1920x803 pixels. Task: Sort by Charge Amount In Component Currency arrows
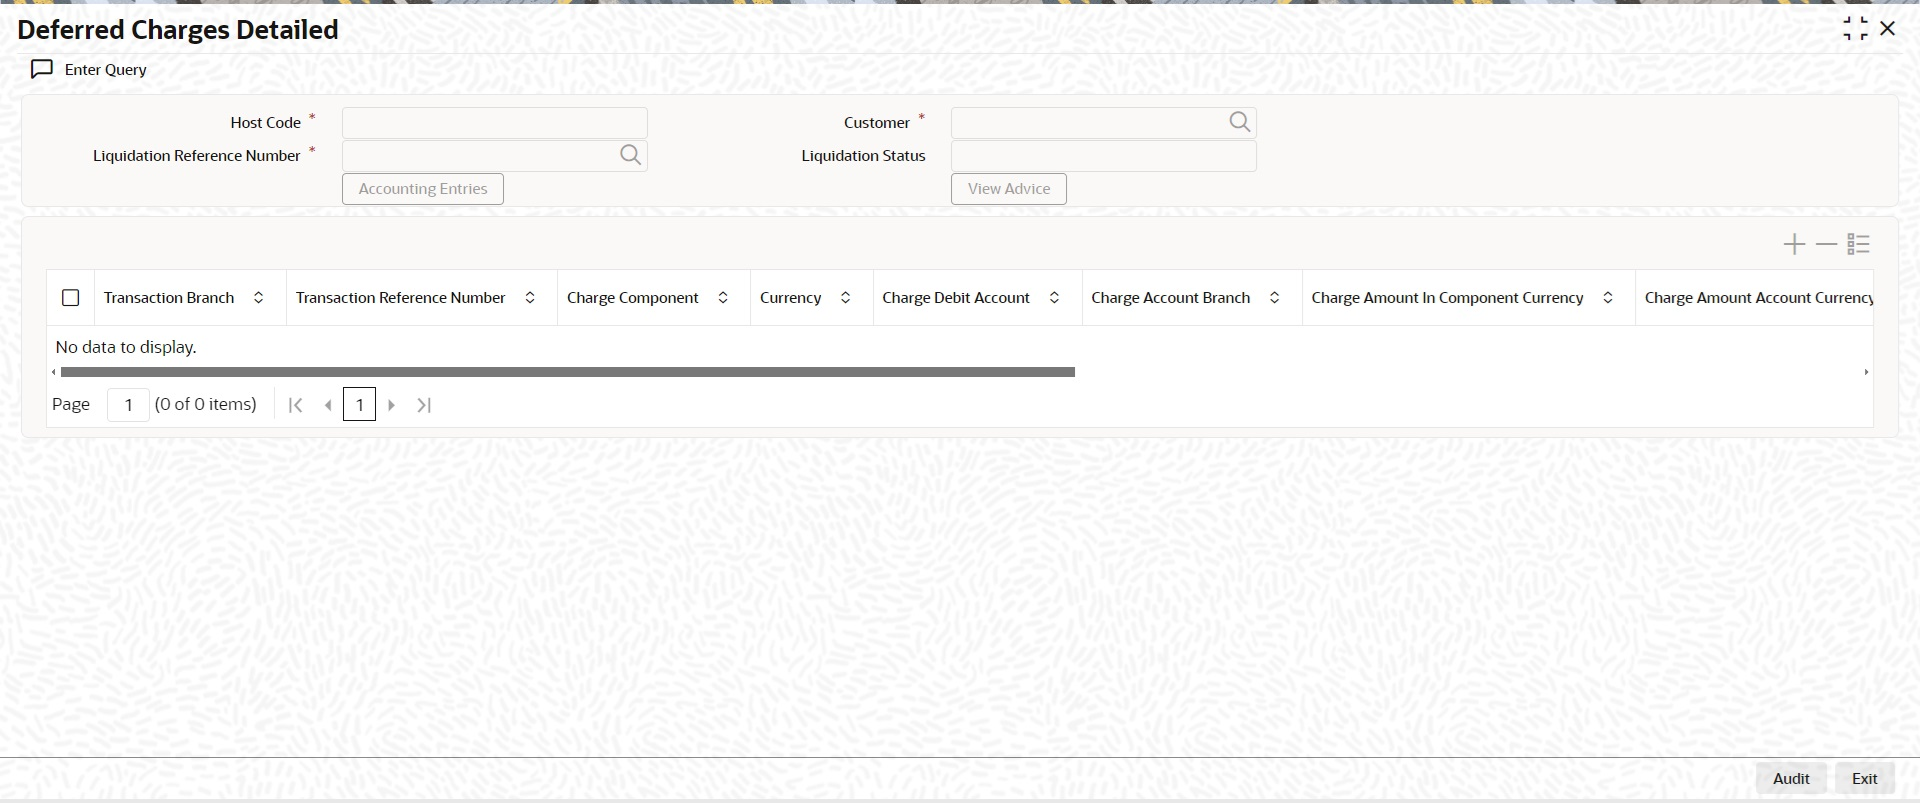point(1608,298)
